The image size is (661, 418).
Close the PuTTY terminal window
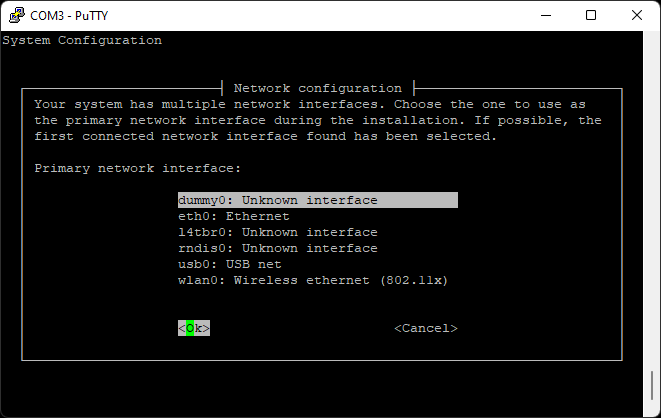click(637, 15)
